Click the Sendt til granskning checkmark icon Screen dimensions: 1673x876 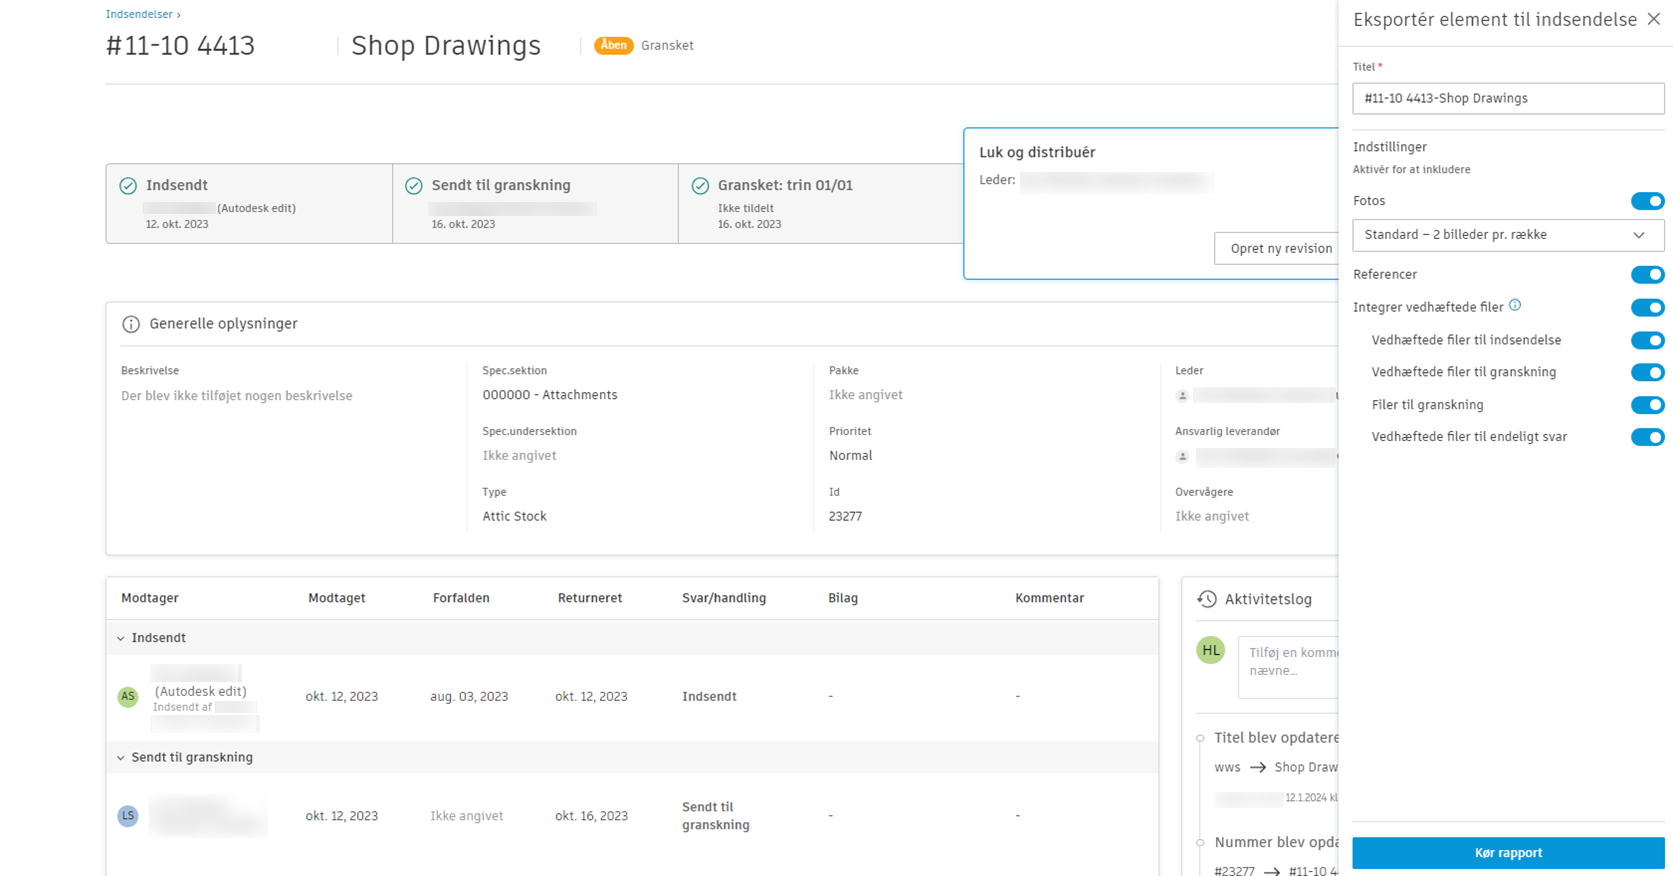pos(414,186)
